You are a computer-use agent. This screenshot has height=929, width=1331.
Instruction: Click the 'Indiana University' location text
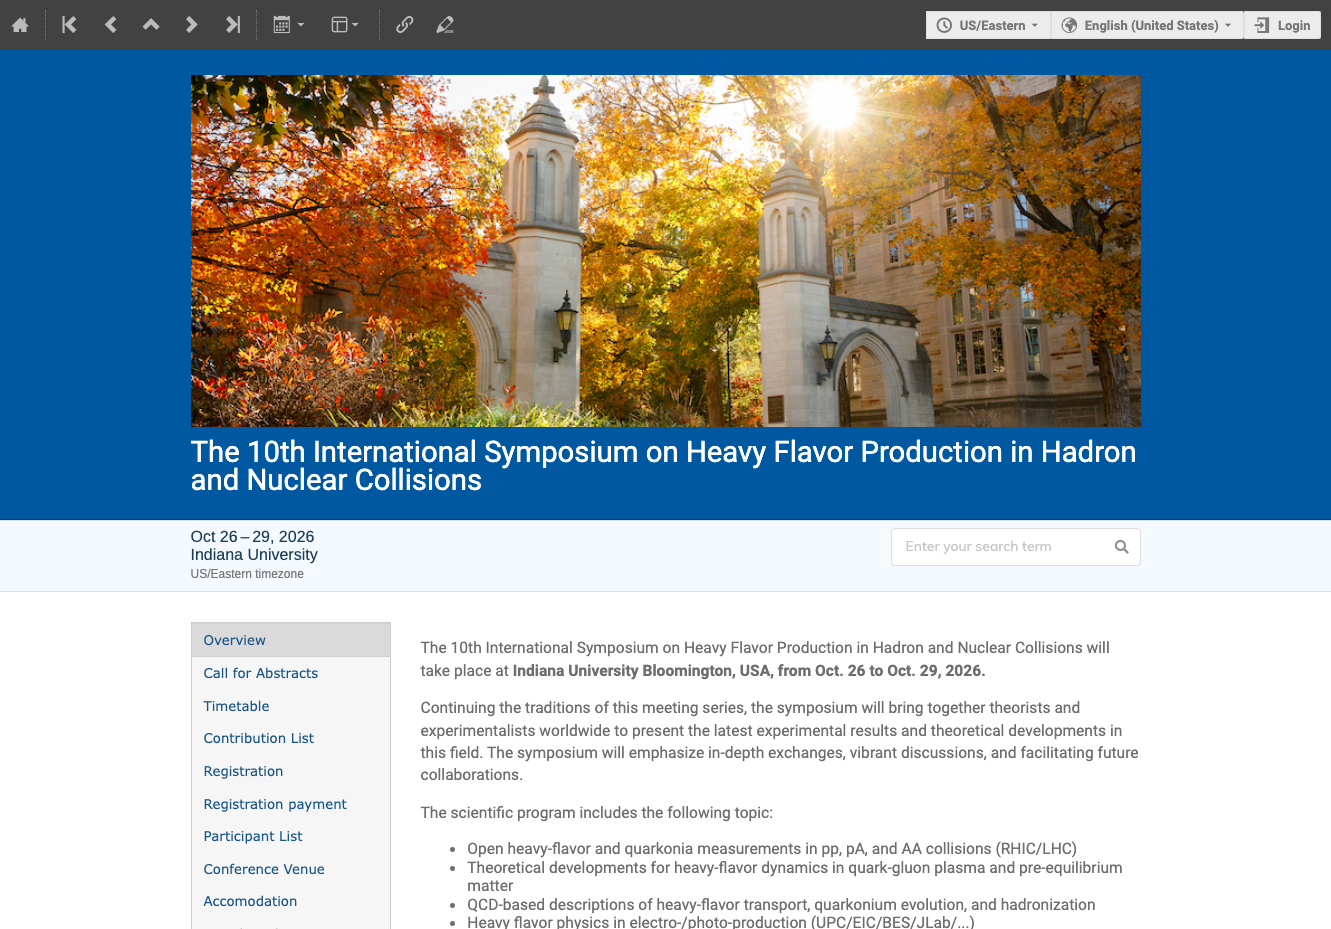coord(254,555)
